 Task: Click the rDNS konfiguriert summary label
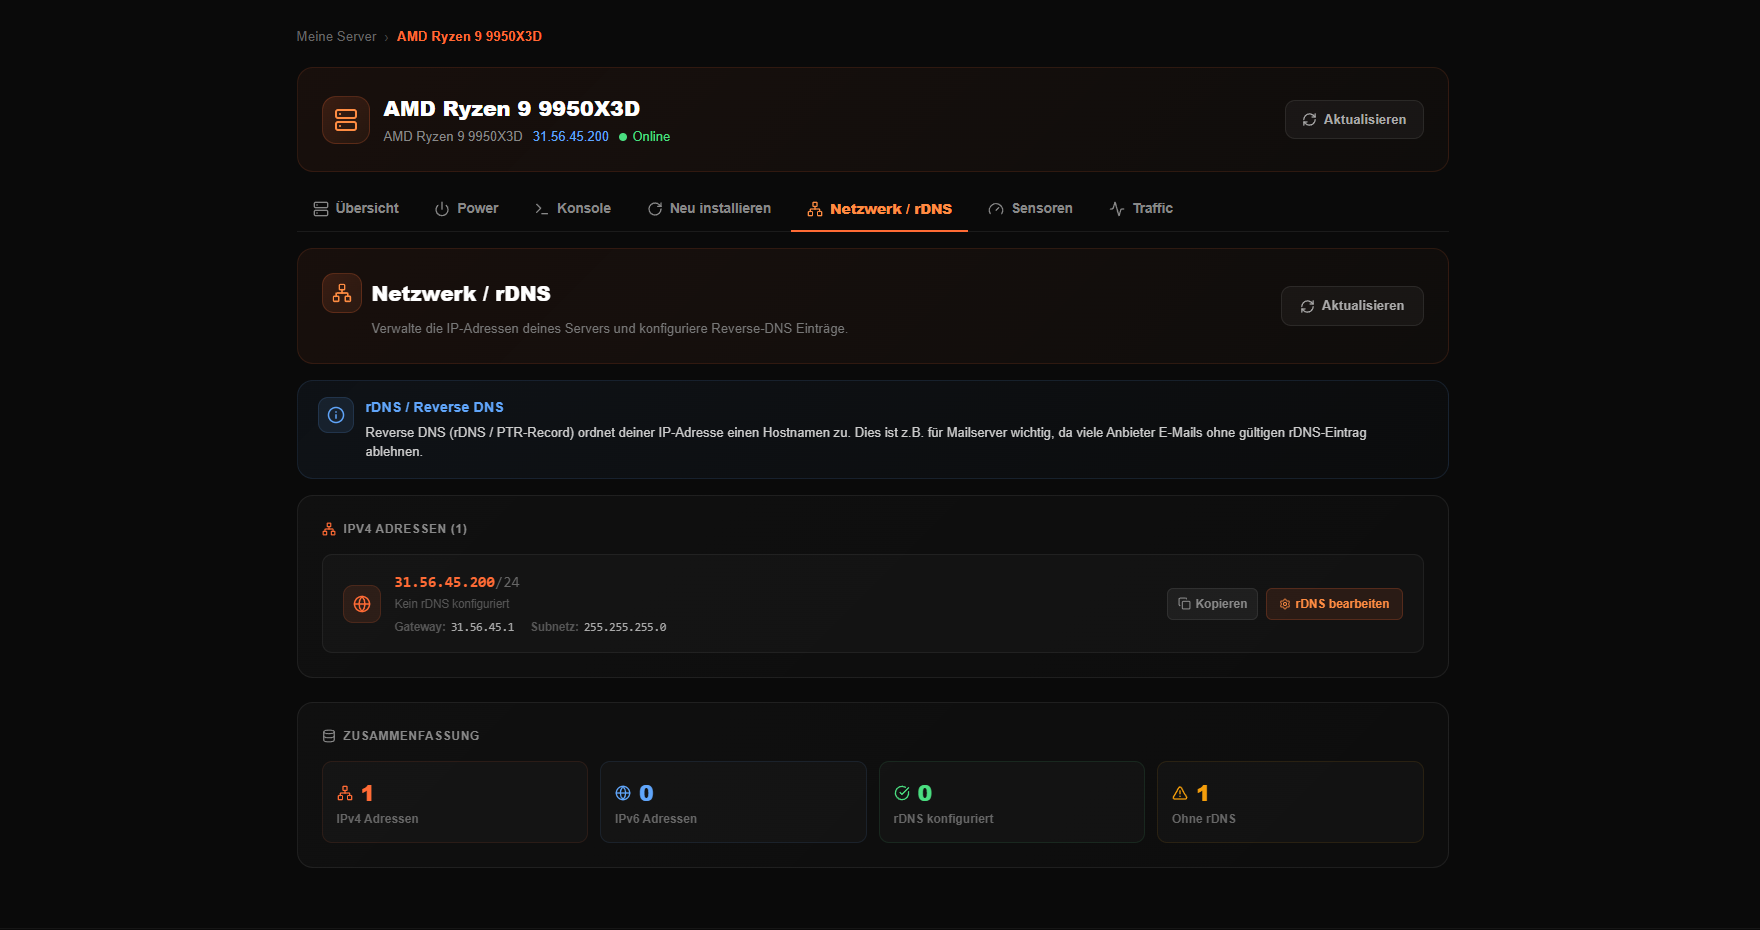tap(944, 819)
